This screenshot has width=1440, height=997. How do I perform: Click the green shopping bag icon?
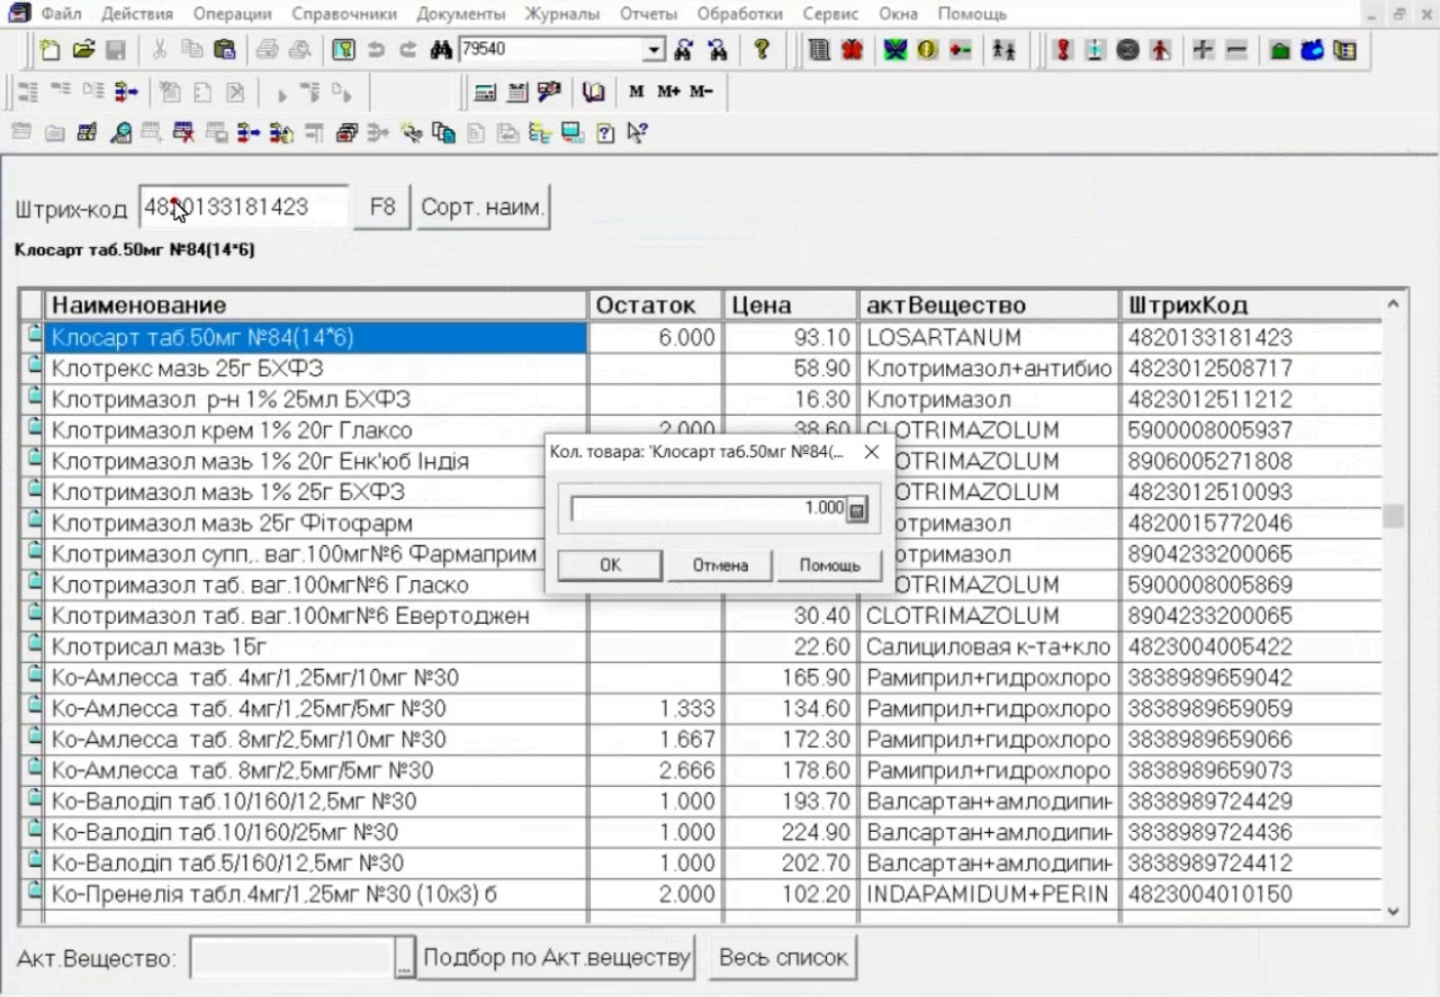[x=1279, y=49]
